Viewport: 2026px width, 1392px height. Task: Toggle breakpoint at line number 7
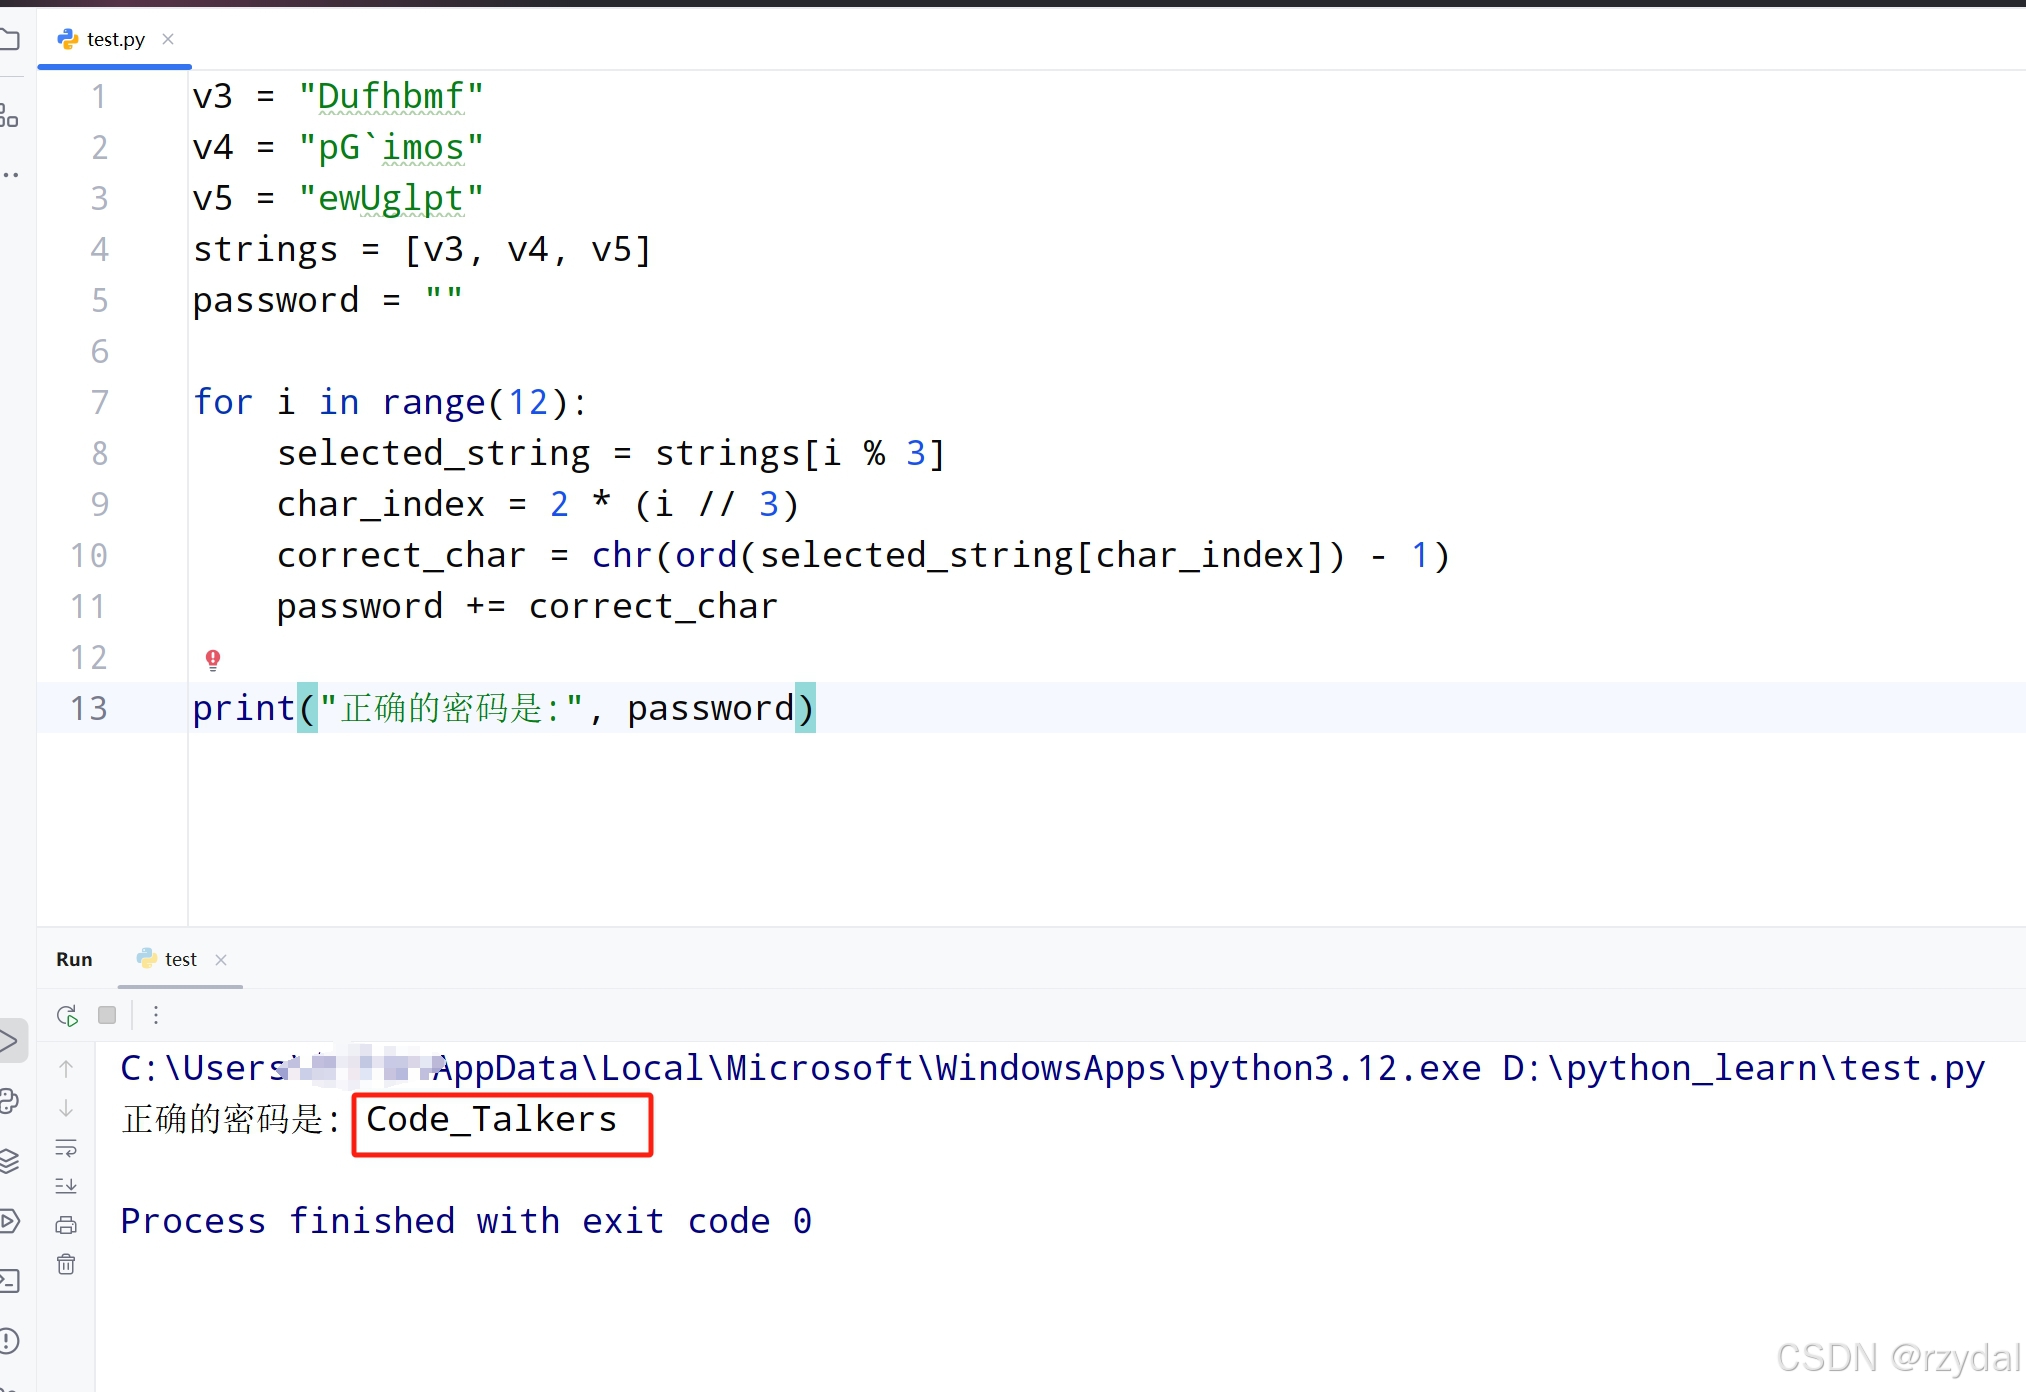(x=99, y=403)
